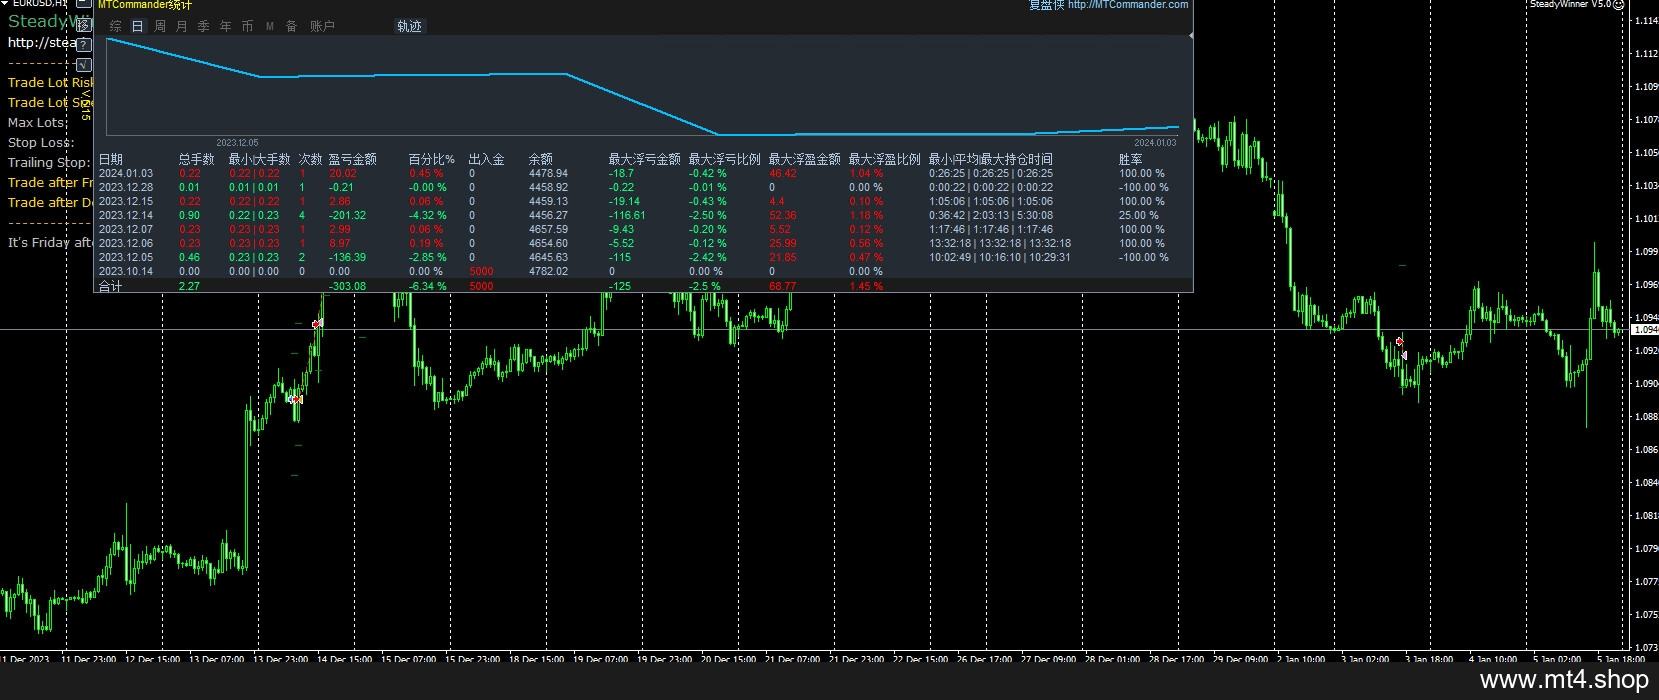Click the total -303.08 loss value
This screenshot has height=700, width=1659.
tap(347, 286)
